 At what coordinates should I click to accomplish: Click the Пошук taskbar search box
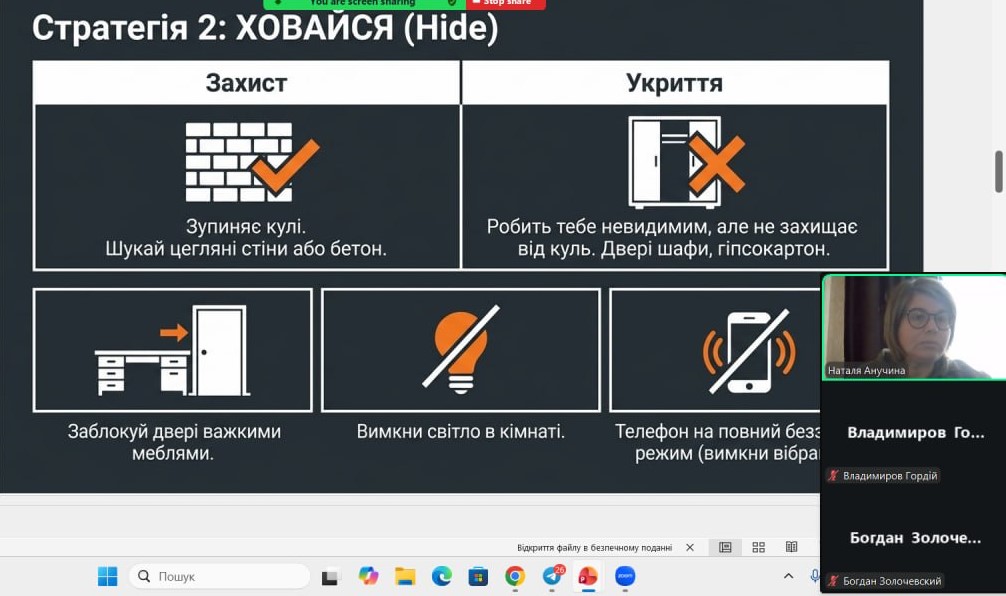(x=221, y=576)
